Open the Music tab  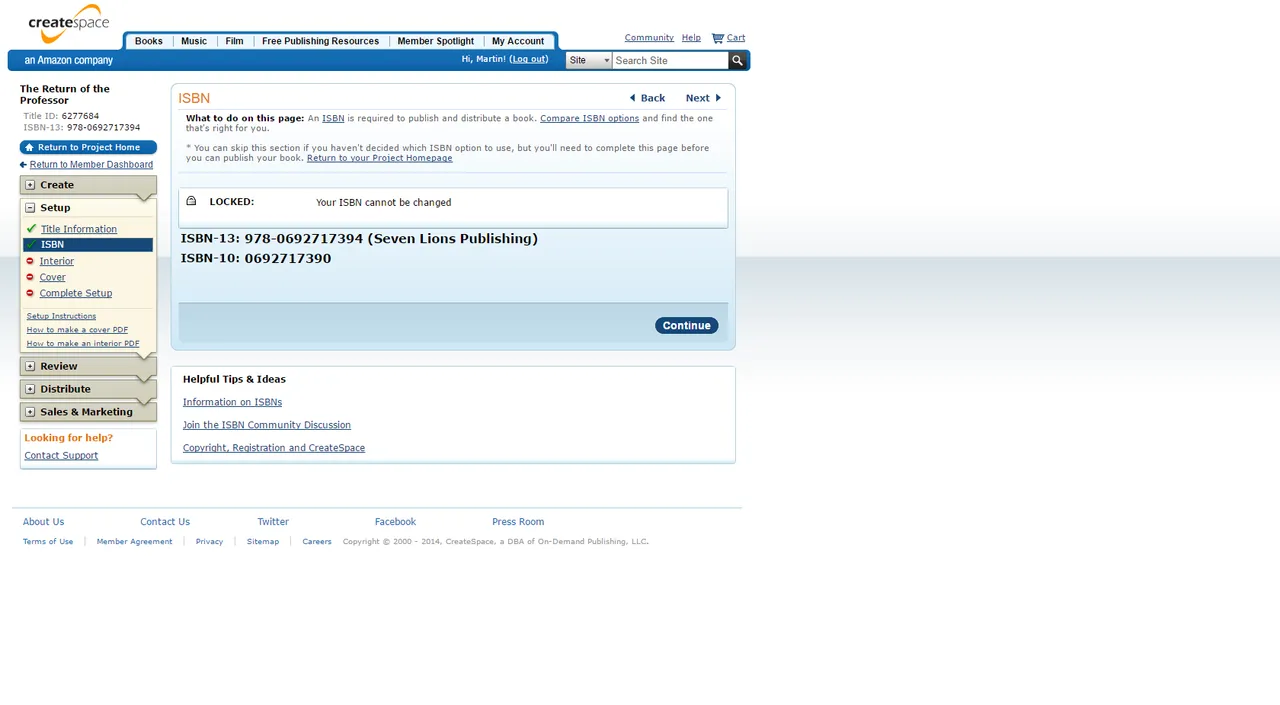194,41
